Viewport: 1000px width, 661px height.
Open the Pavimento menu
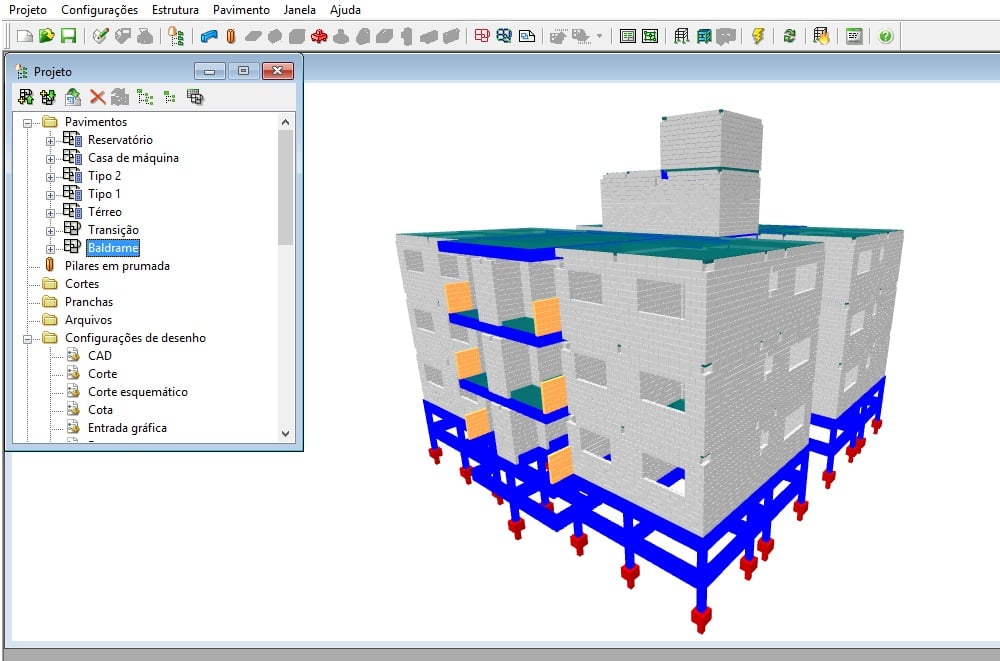pyautogui.click(x=241, y=10)
